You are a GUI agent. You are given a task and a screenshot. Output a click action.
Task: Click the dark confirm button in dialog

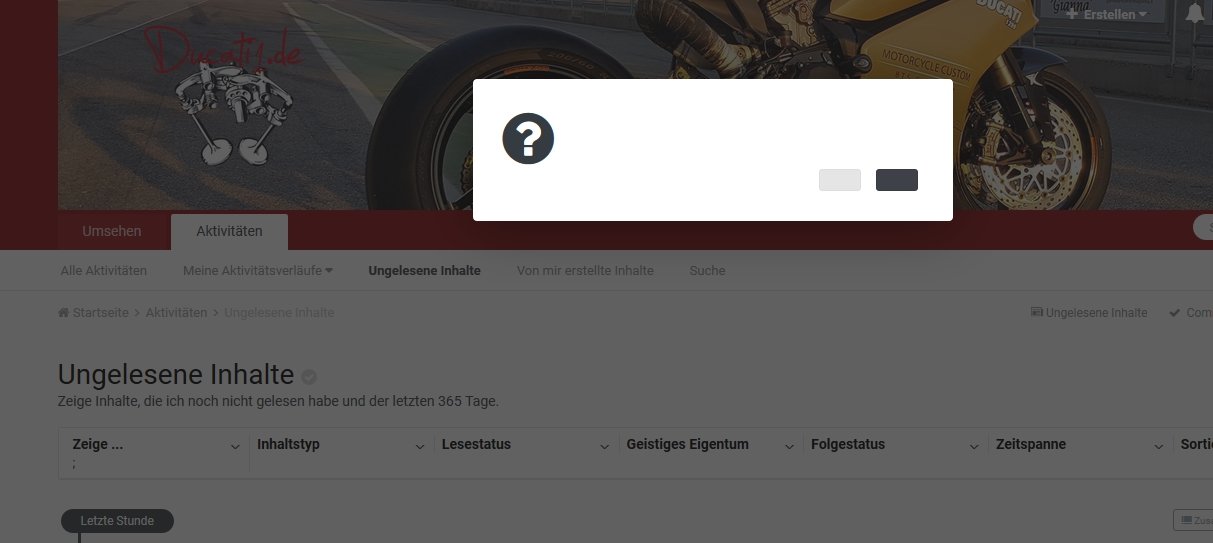click(x=897, y=180)
